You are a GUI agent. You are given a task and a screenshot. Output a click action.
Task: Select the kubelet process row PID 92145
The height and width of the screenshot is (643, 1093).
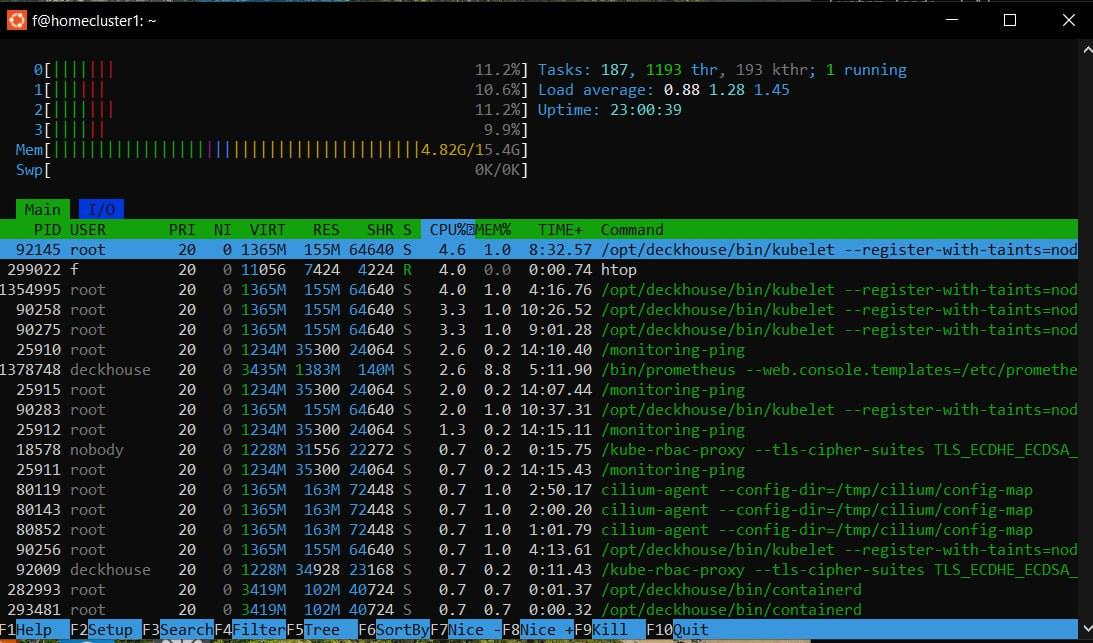(x=539, y=250)
